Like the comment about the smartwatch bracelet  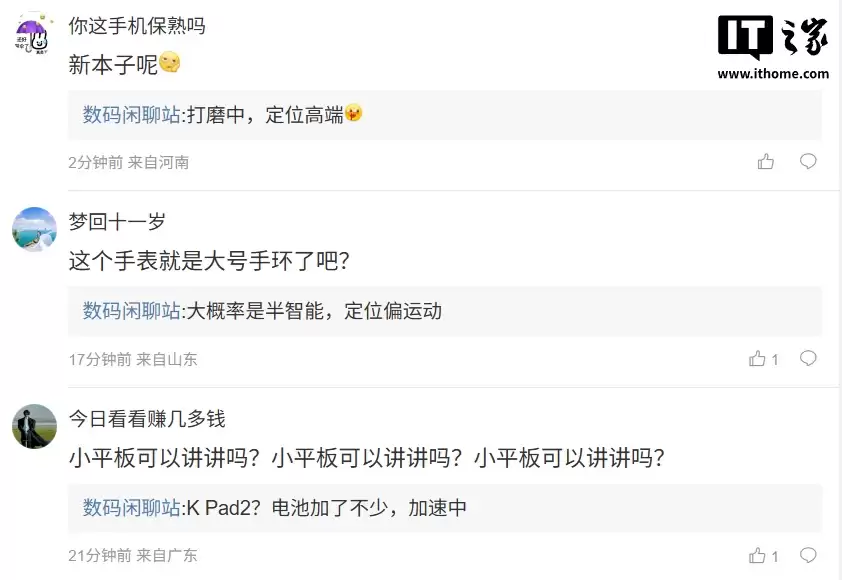click(757, 359)
